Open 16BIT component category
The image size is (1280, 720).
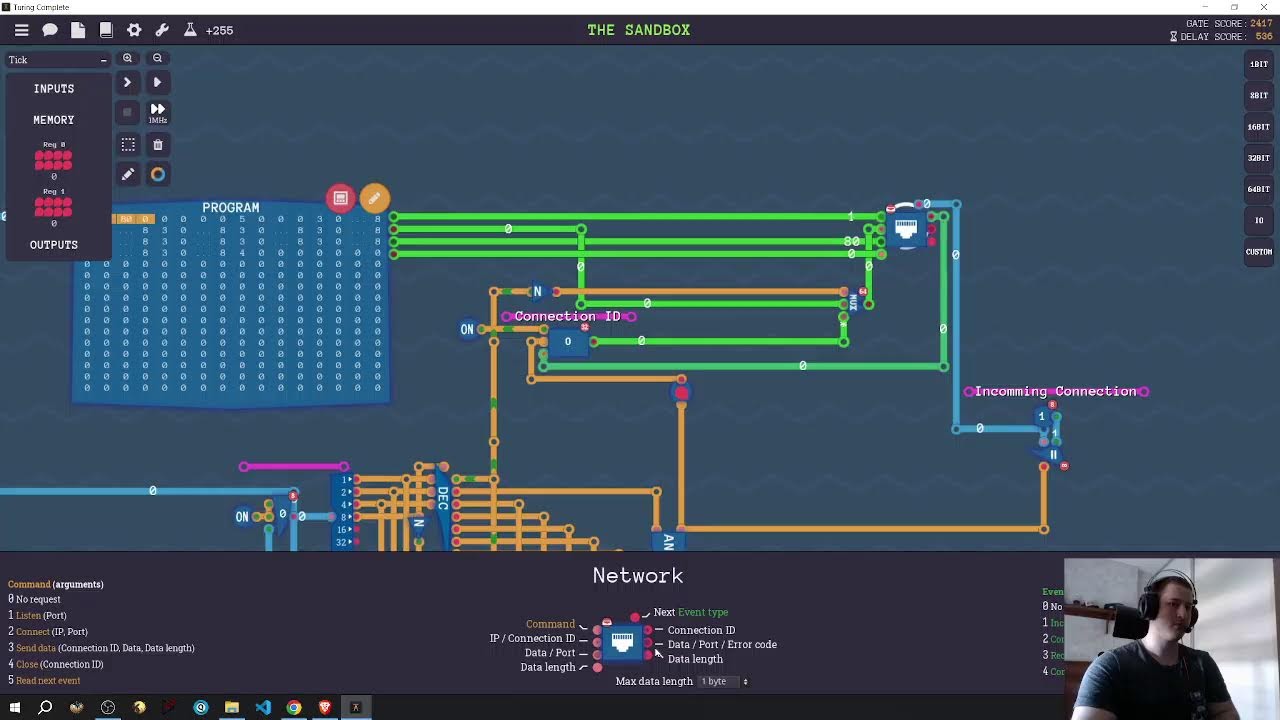coord(1259,127)
